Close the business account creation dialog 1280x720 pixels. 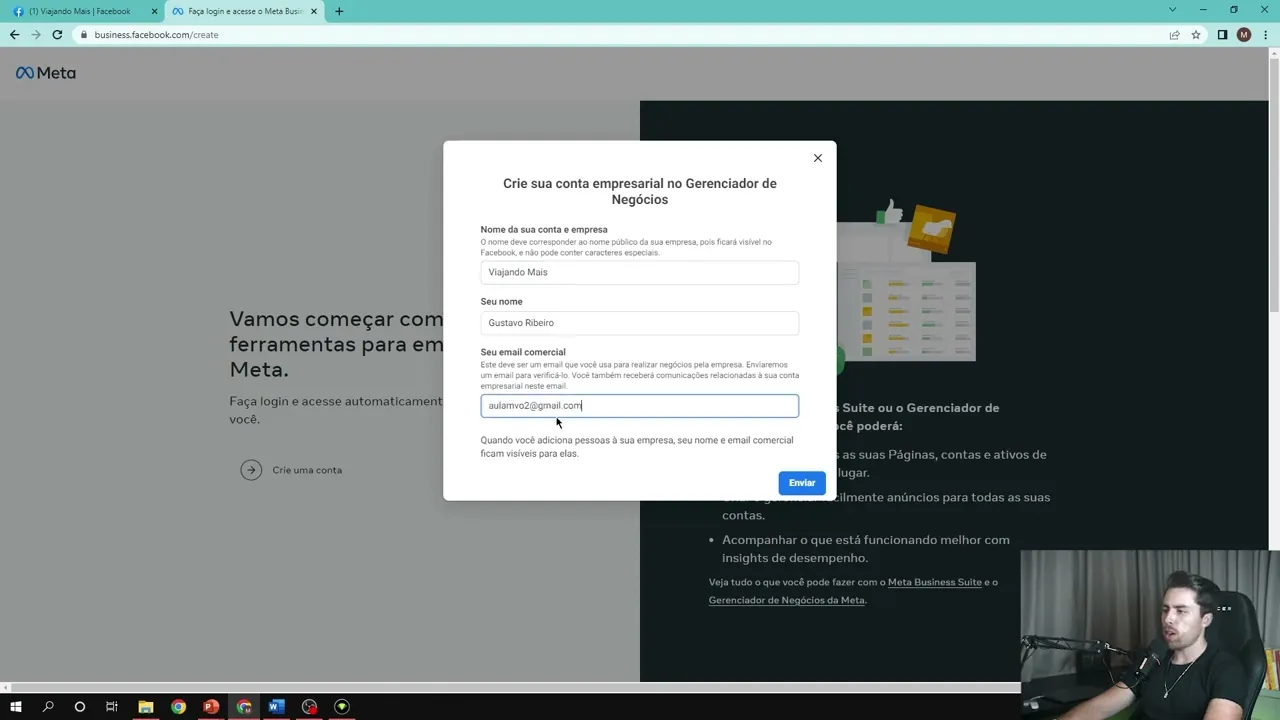coord(818,158)
